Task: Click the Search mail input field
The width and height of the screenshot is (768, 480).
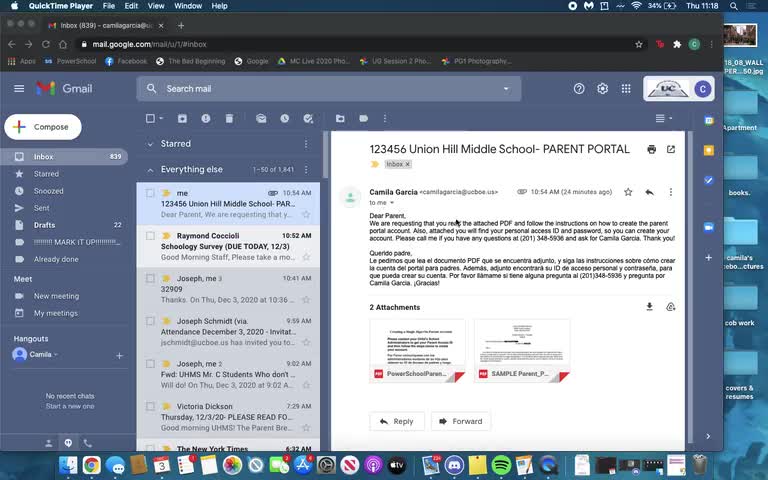Action: click(x=328, y=89)
